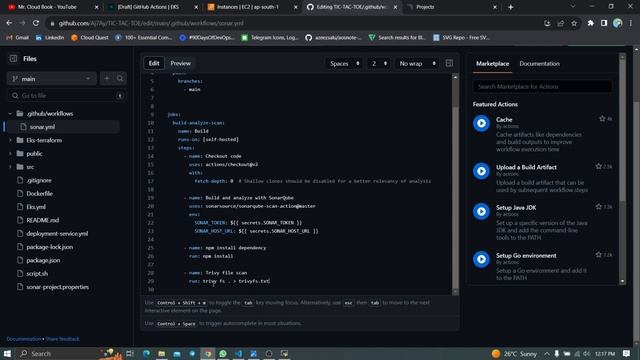This screenshot has height=360, width=640.
Task: Open Eks.yml in file tree
Action: [36, 207]
